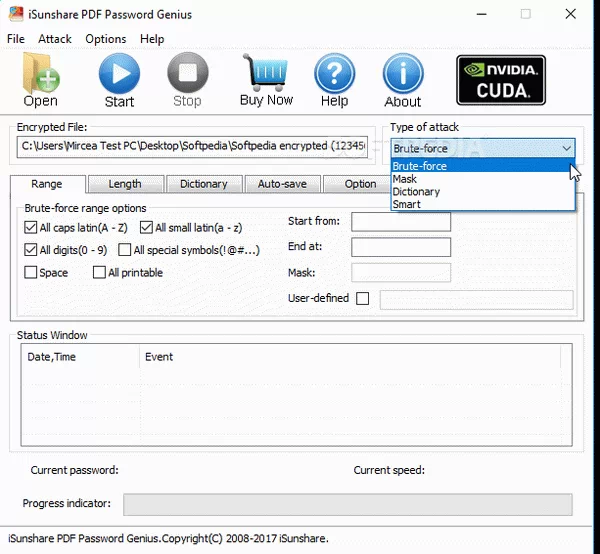This screenshot has width=600, height=554.
Task: Click the NVIDIA CUDA badge
Action: pos(501,80)
